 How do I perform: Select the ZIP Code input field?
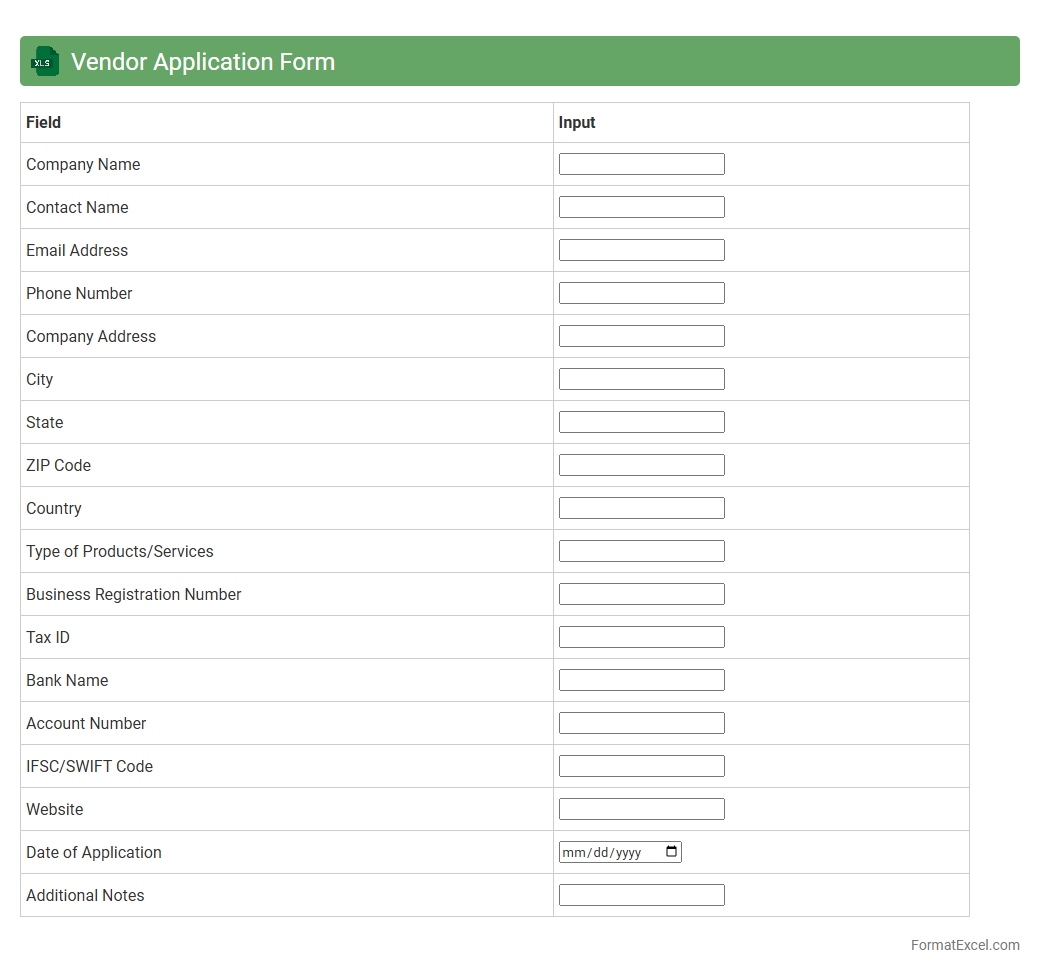[641, 465]
